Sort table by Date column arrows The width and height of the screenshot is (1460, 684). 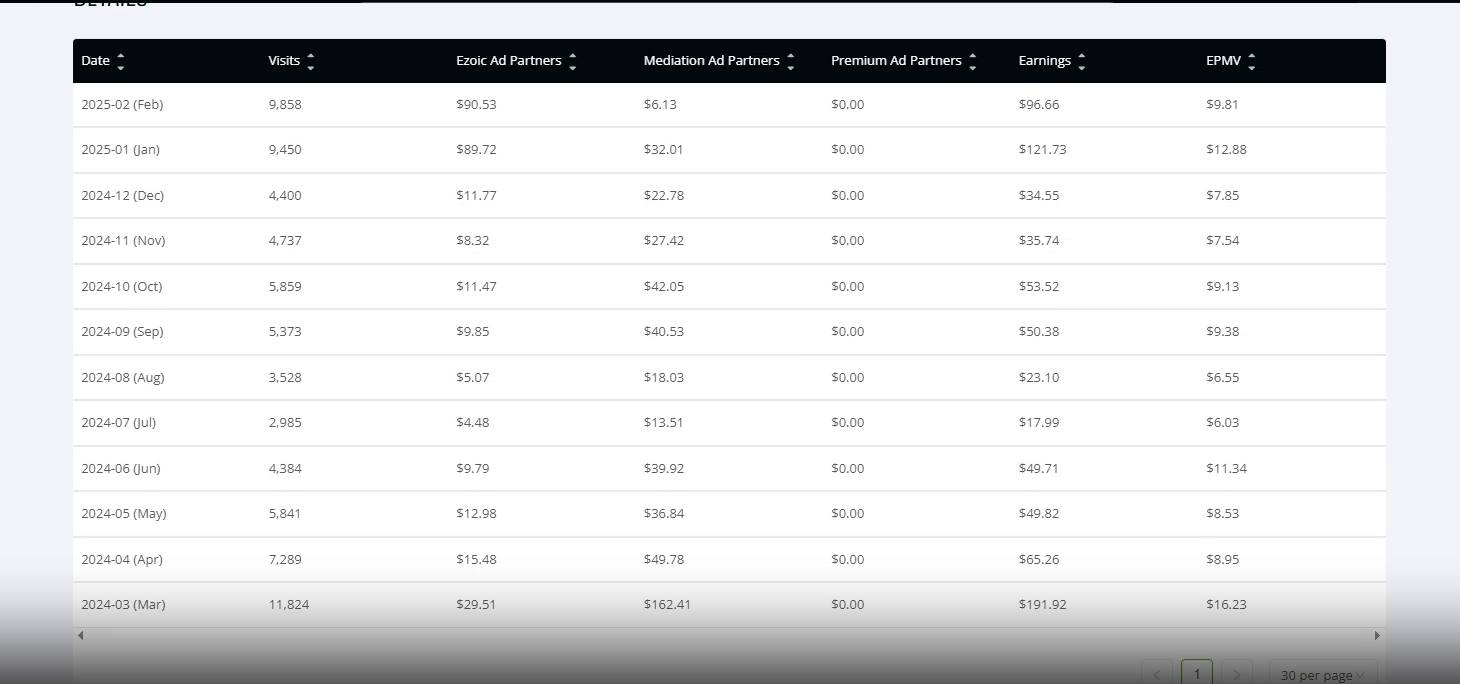tap(121, 61)
